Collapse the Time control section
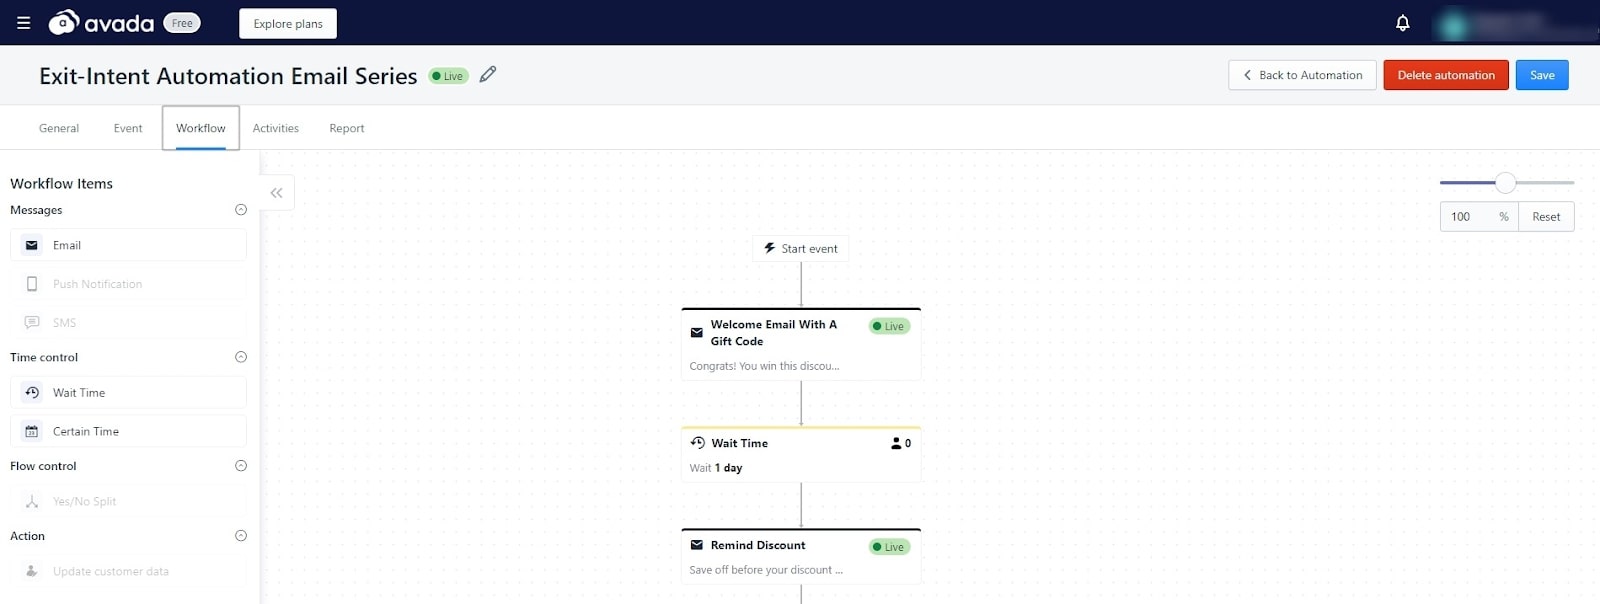Viewport: 1600px width, 604px height. (240, 357)
